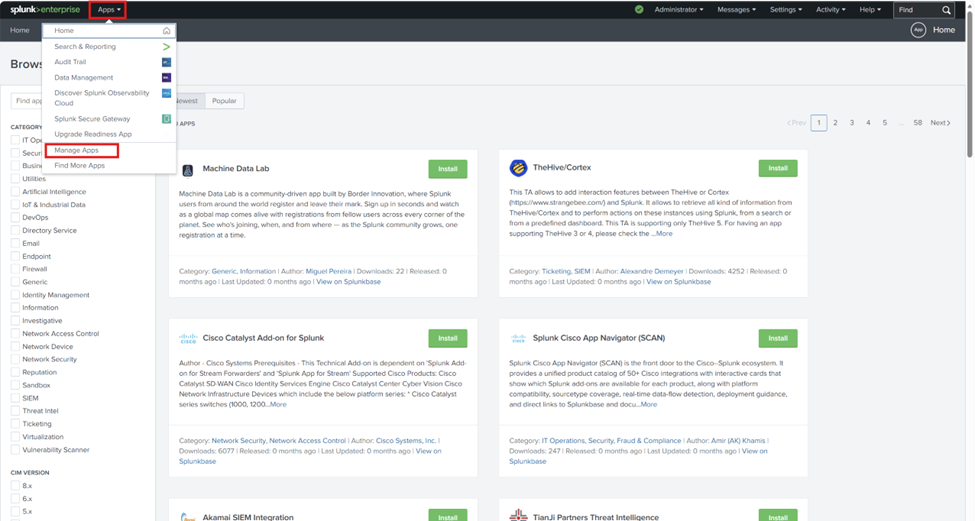Install the Machine Data Lab app
This screenshot has height=521, width=975.
point(448,169)
